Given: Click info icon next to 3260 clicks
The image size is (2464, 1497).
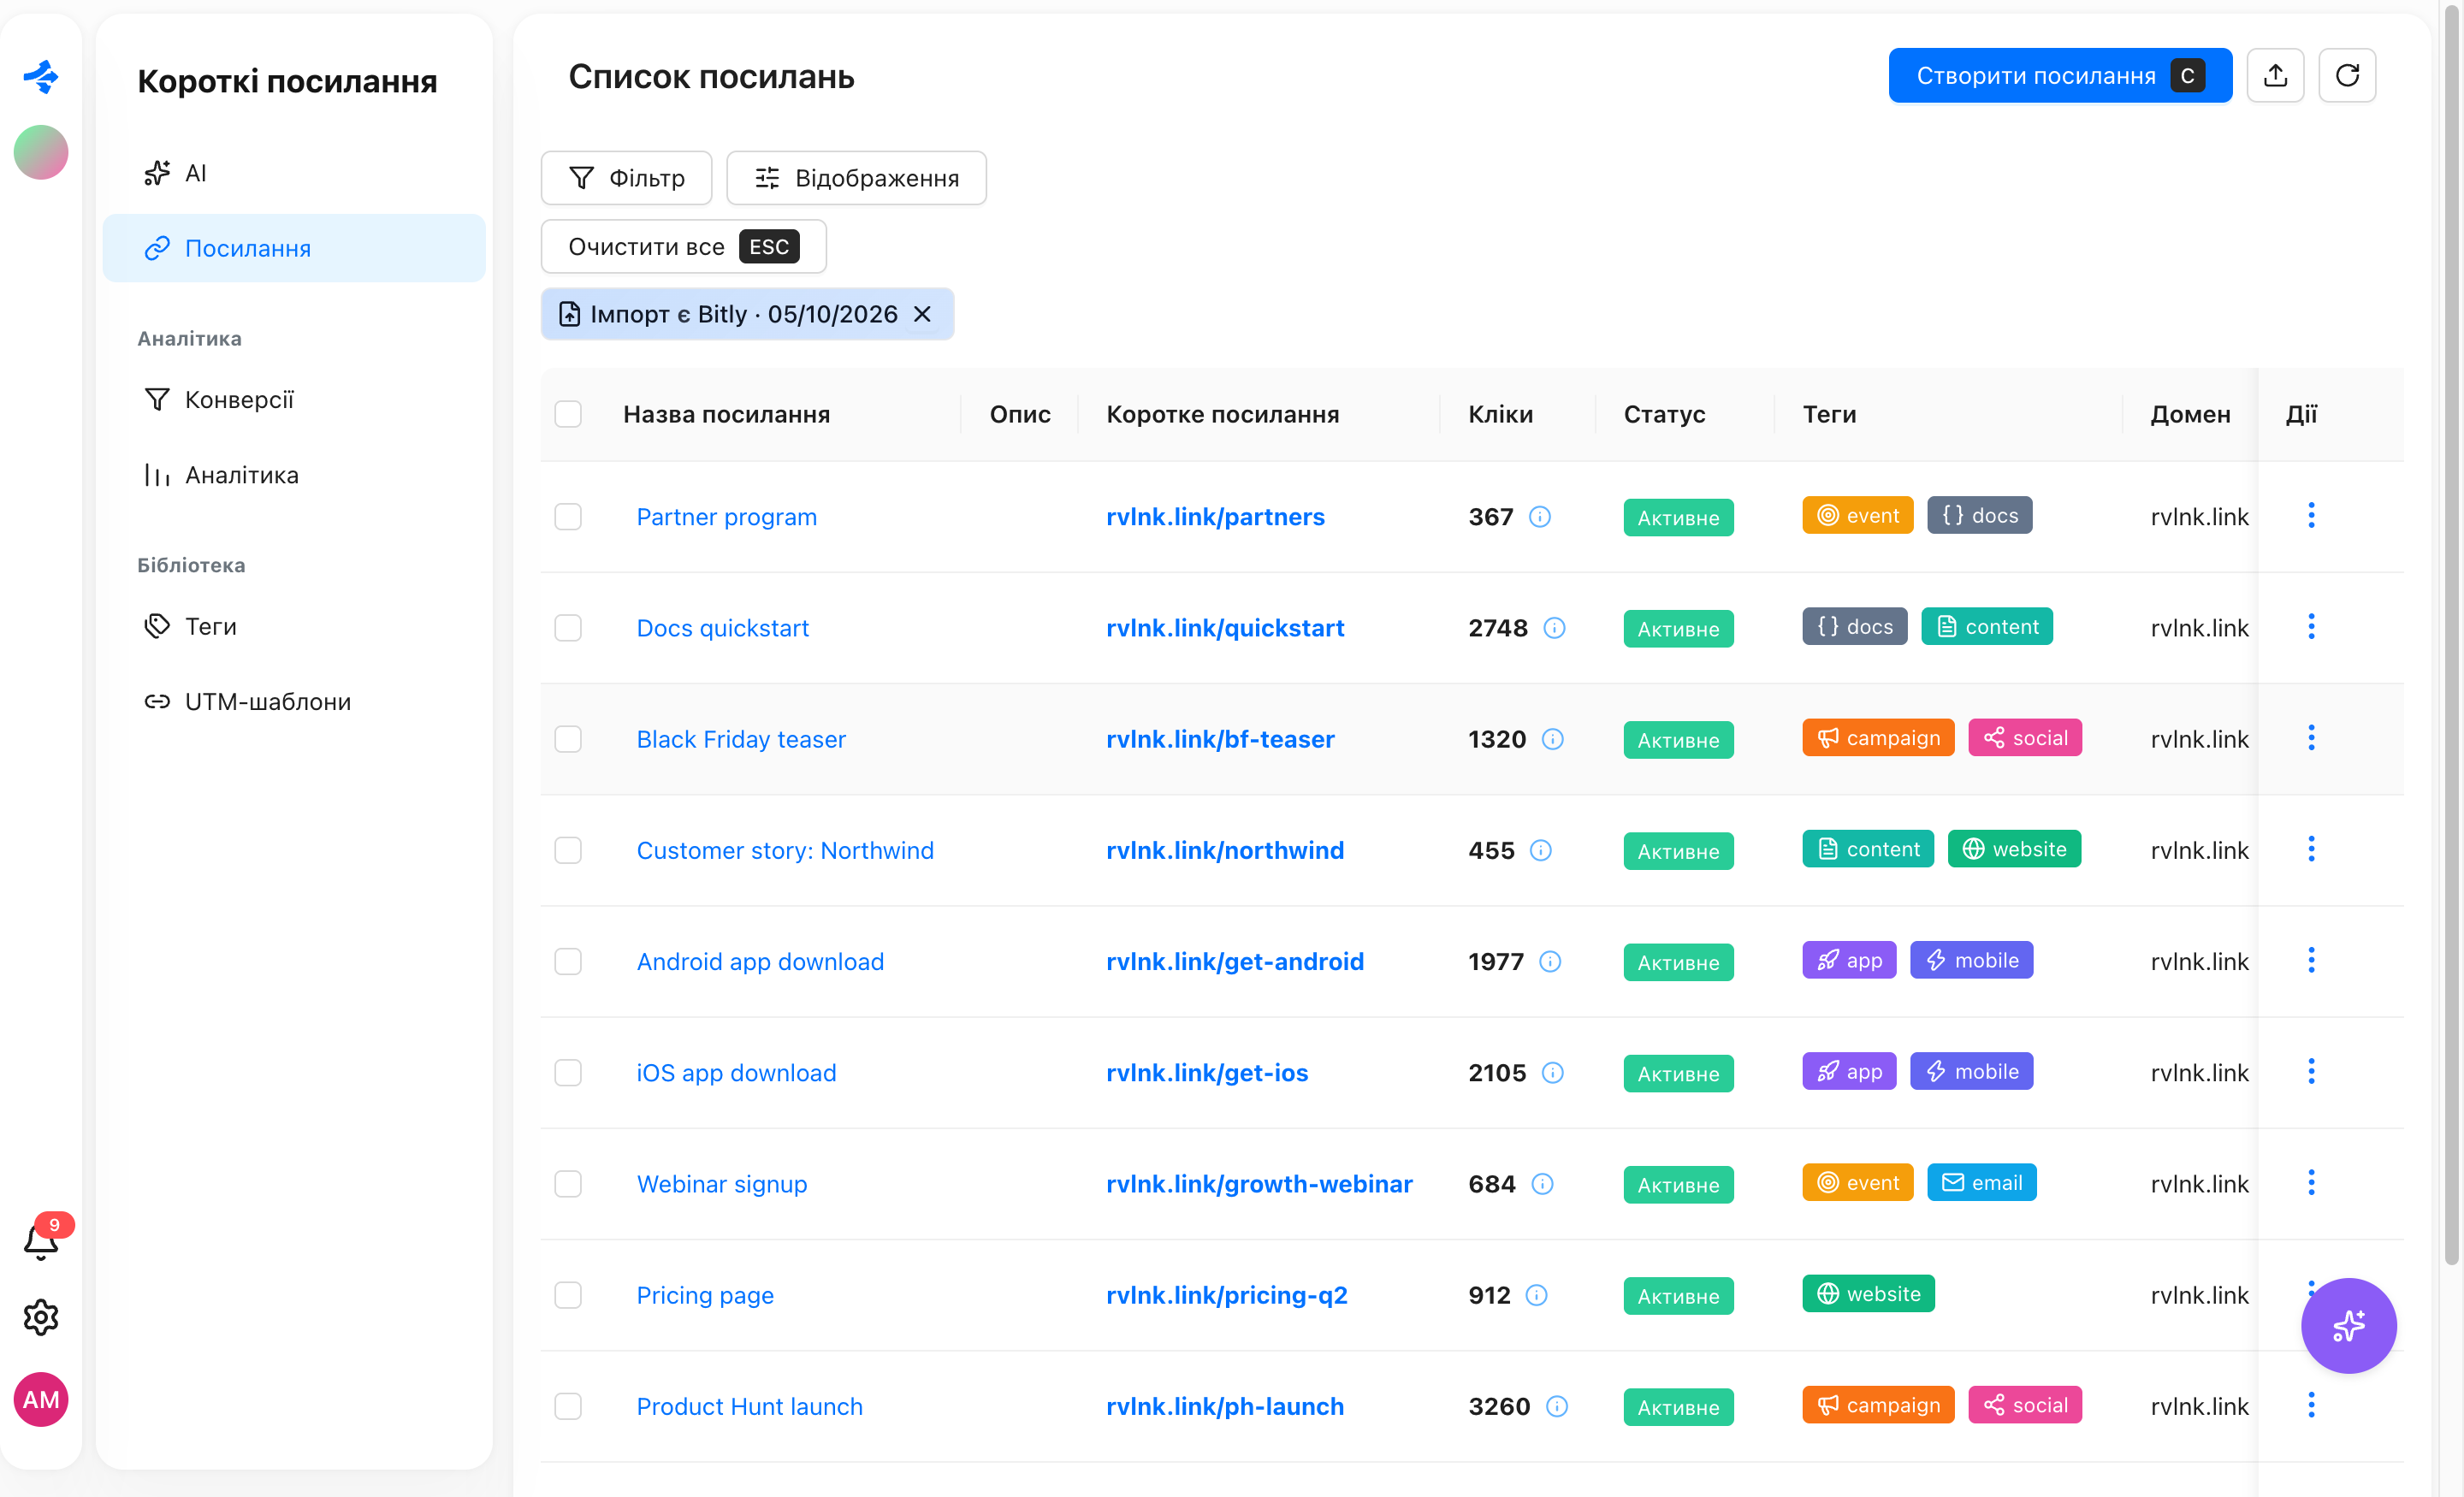Looking at the screenshot, I should pos(1557,1406).
